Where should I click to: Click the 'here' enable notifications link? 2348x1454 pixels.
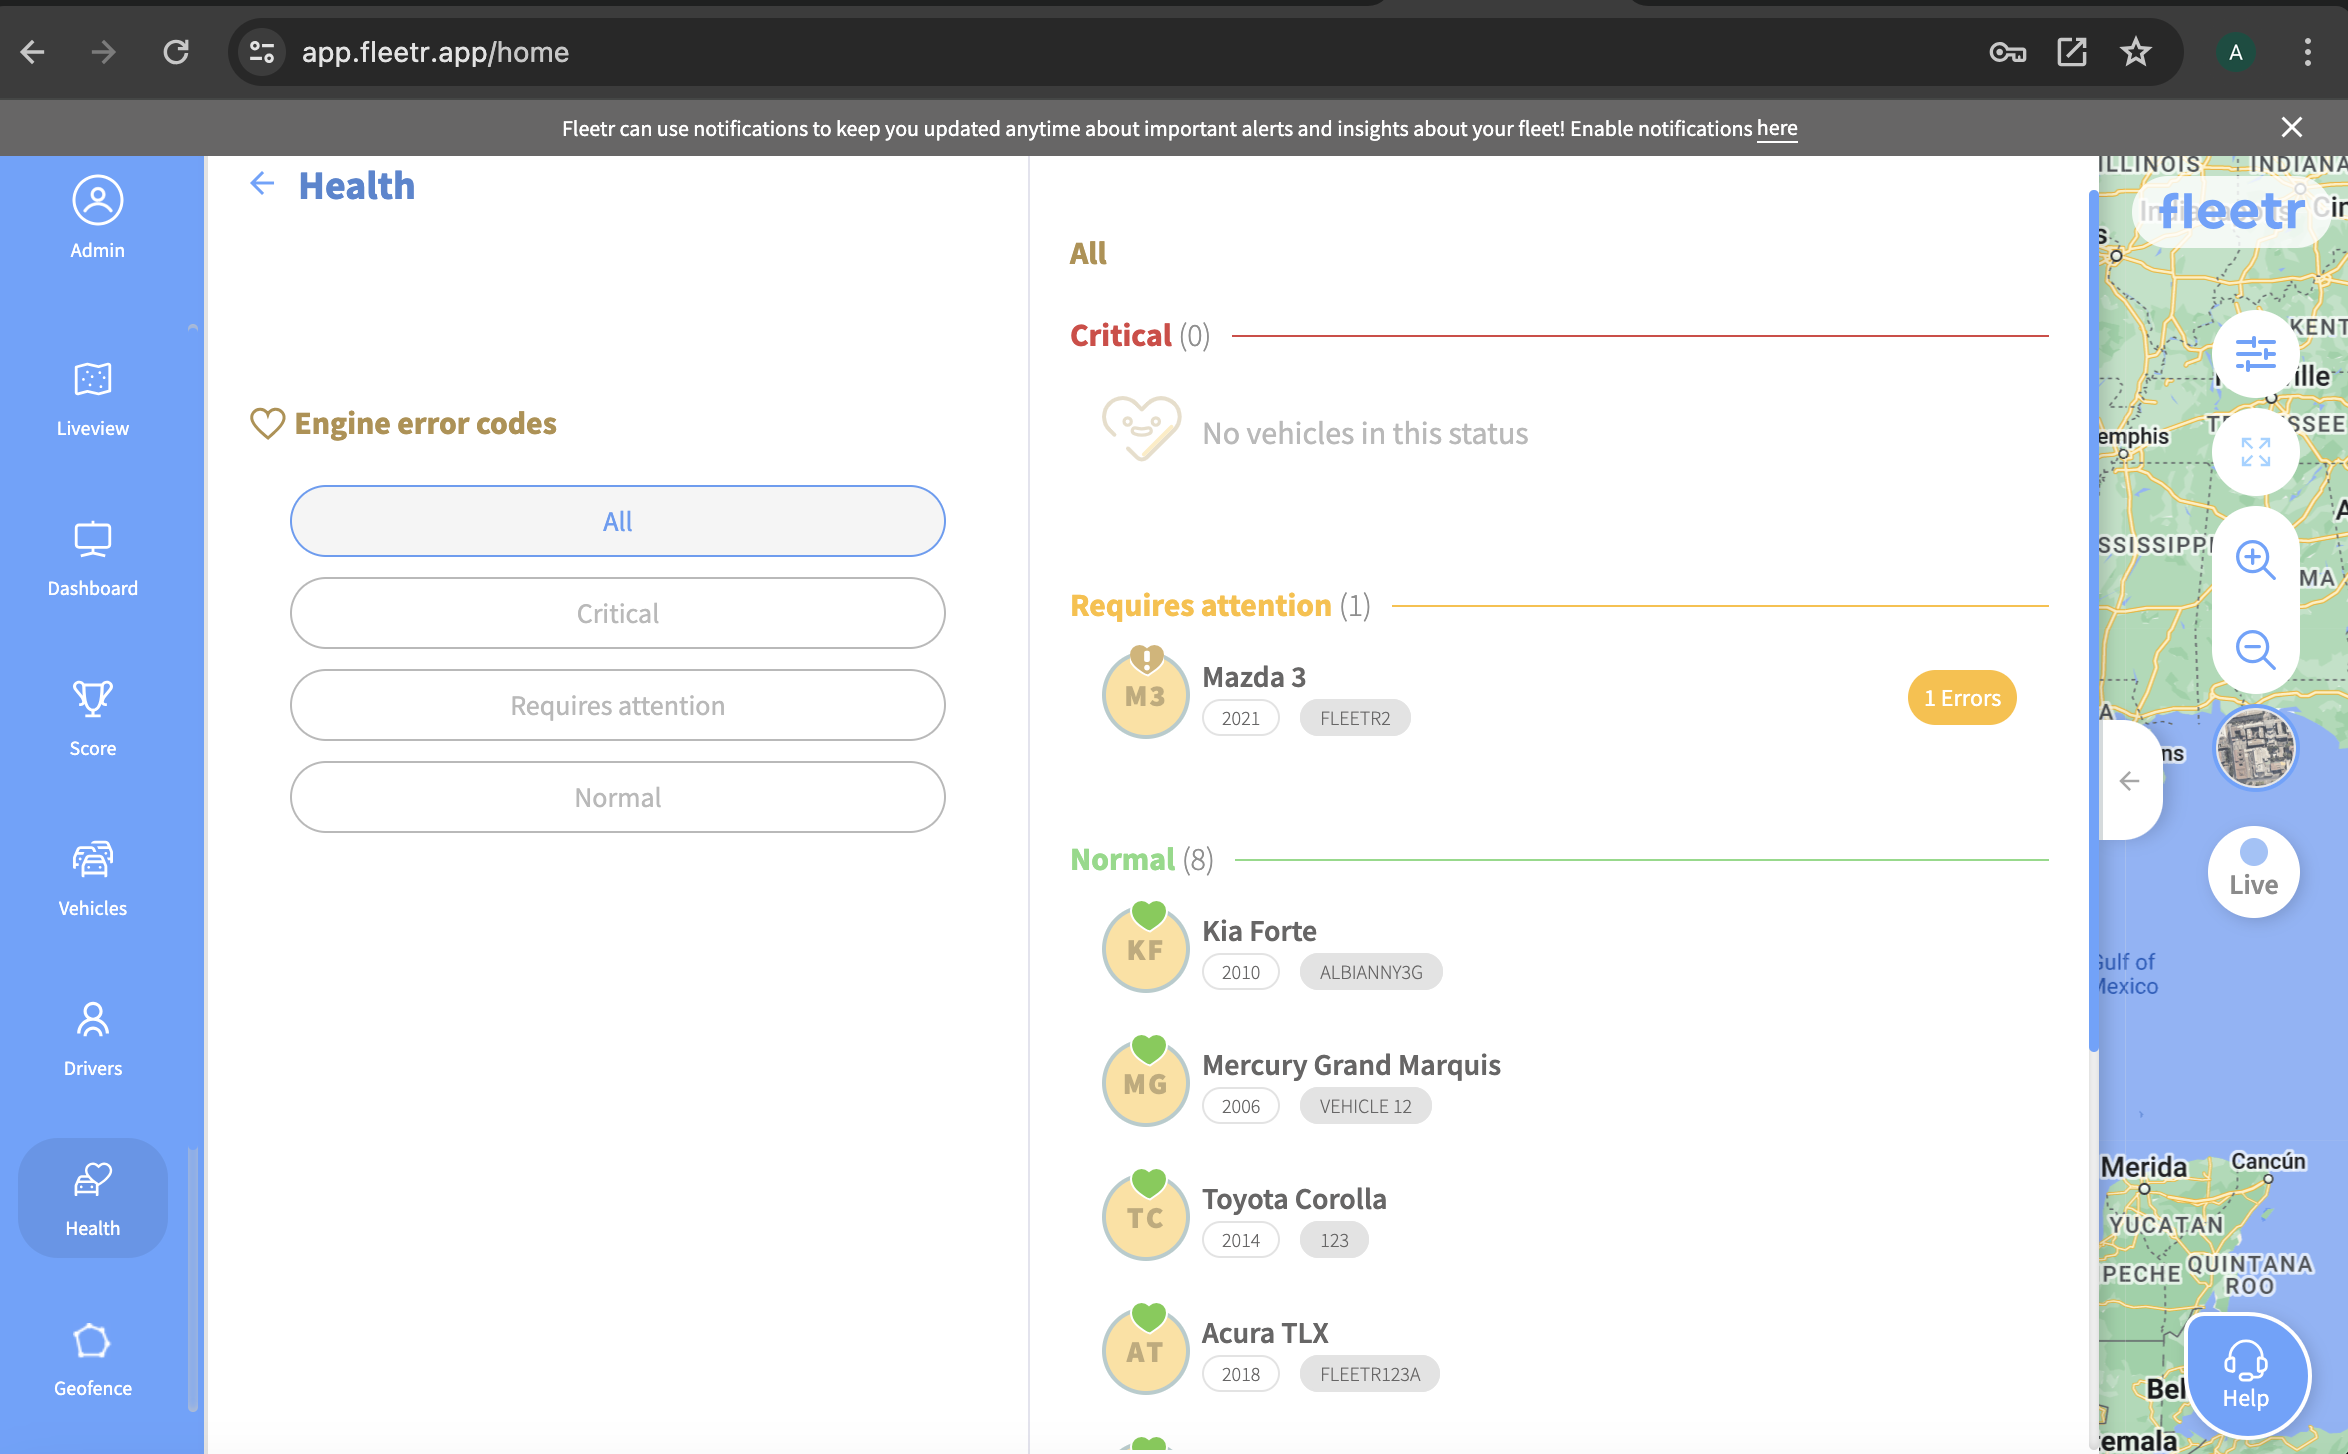(1776, 128)
